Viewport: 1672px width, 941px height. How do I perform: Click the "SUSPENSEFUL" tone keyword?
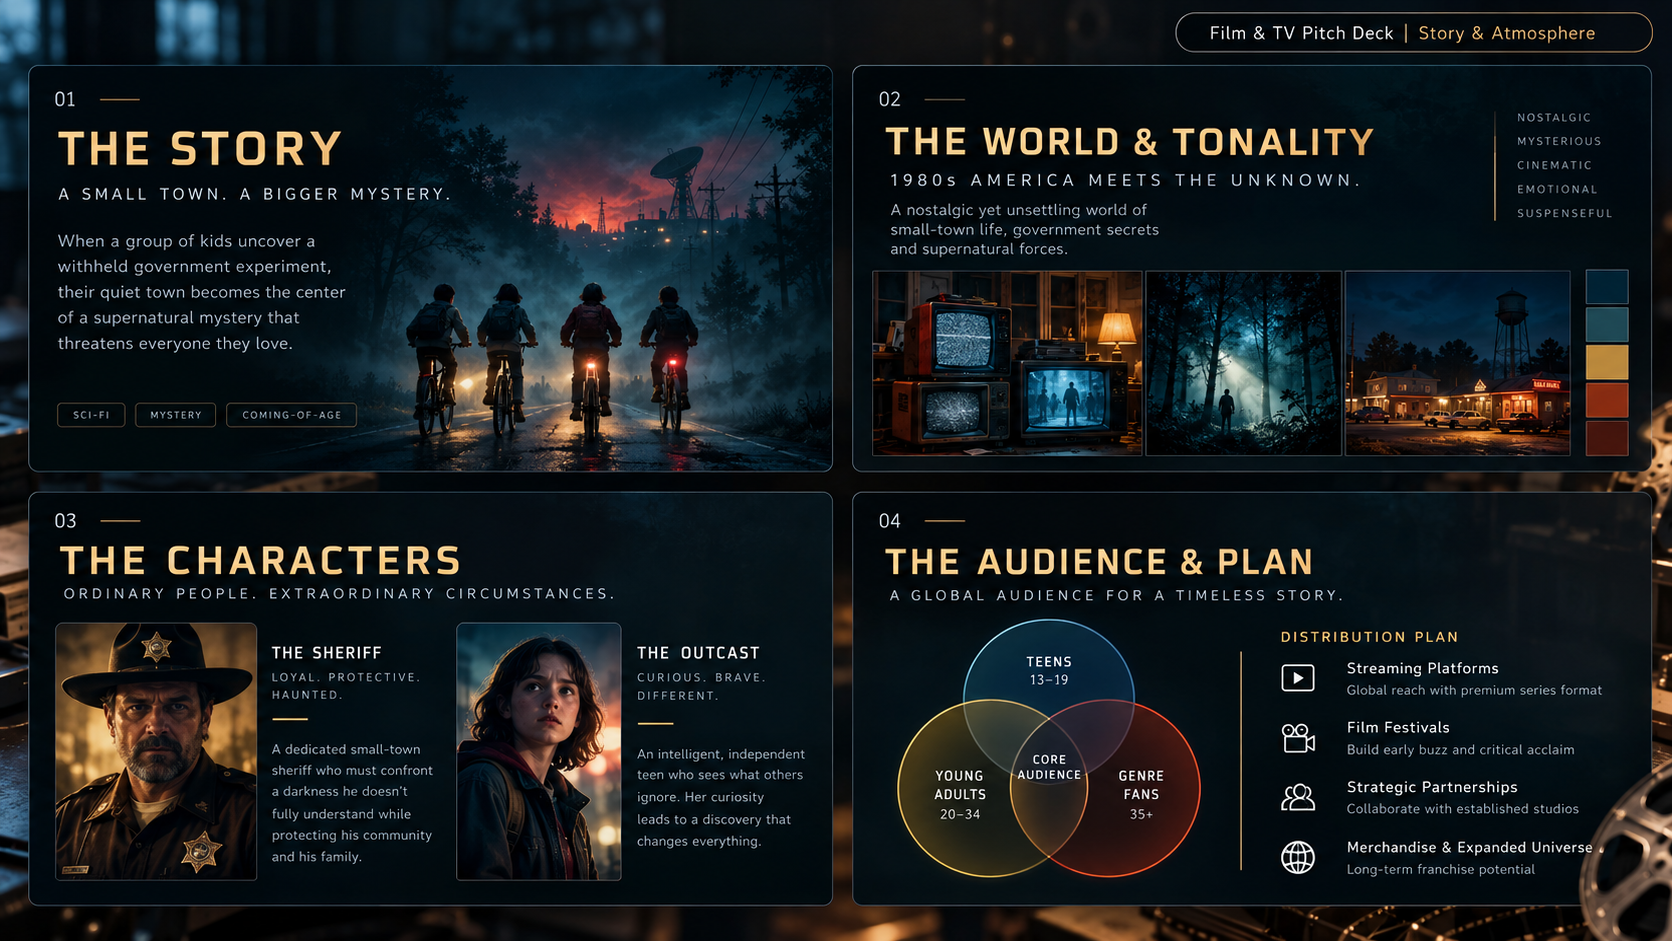(x=1565, y=214)
